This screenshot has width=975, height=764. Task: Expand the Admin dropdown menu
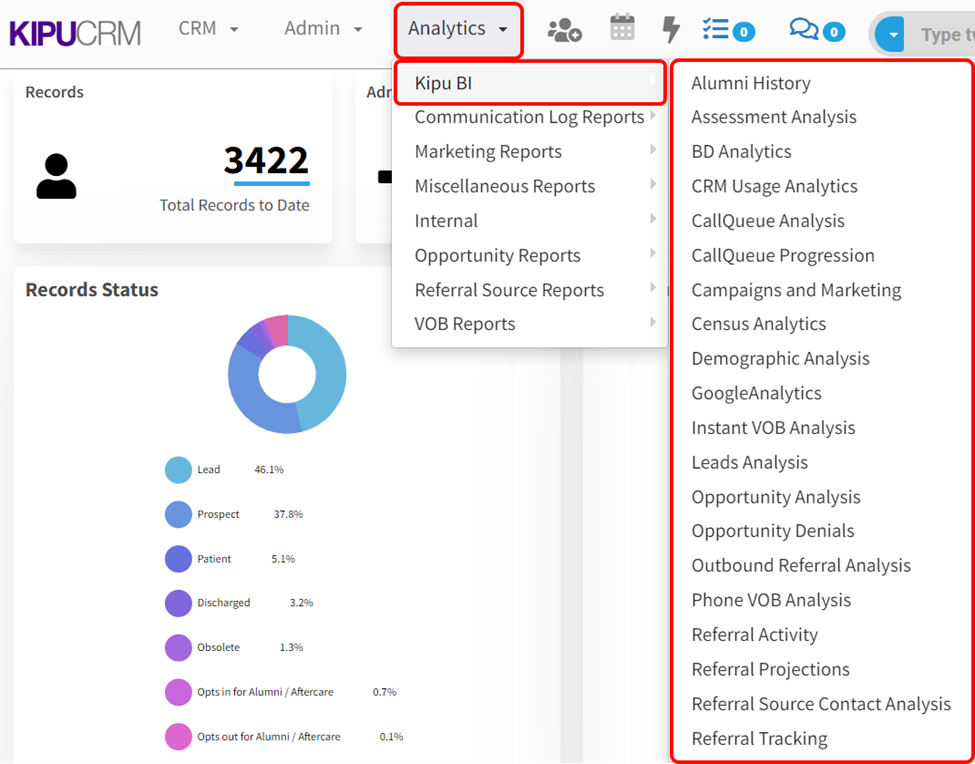pyautogui.click(x=323, y=29)
